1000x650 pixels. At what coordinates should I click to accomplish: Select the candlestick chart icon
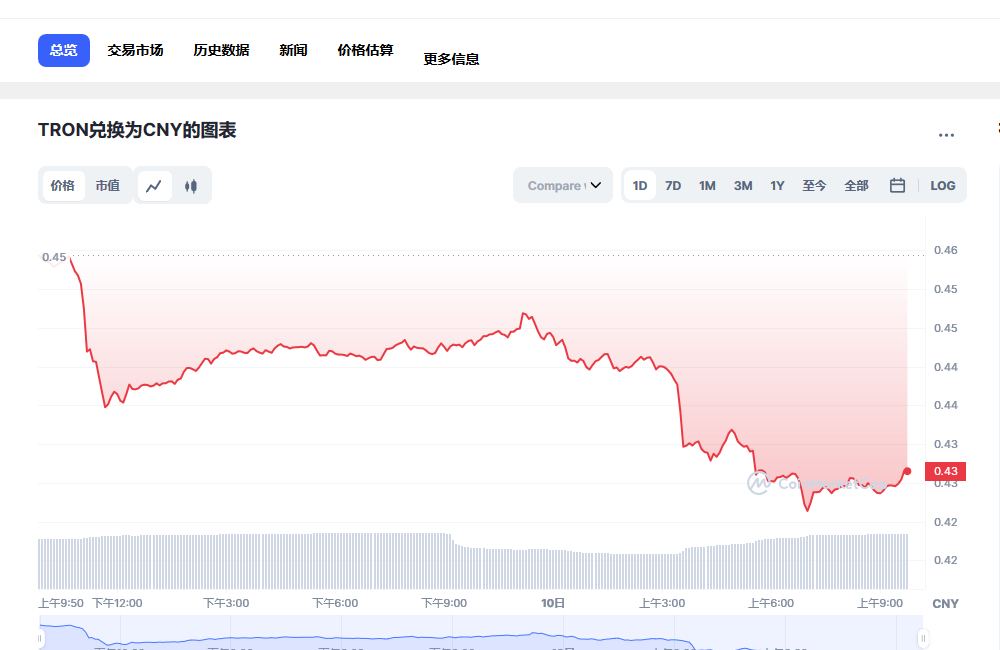[191, 186]
